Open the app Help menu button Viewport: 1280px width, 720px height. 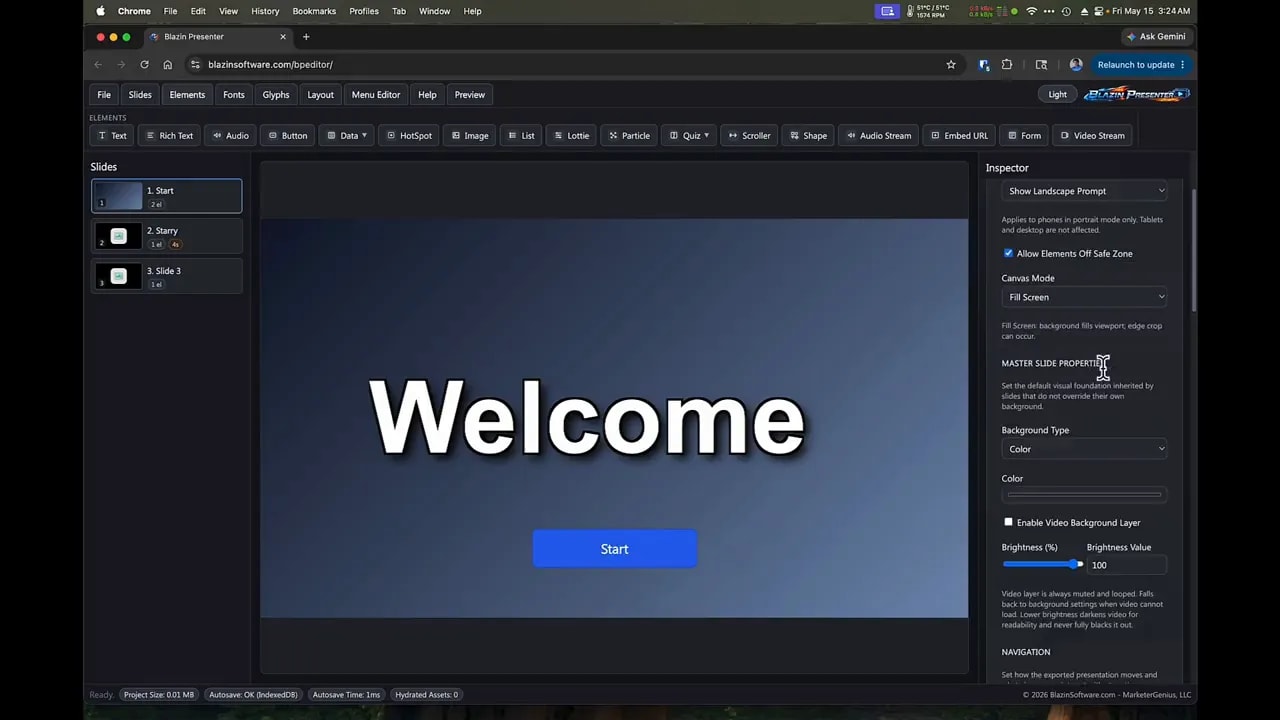427,95
